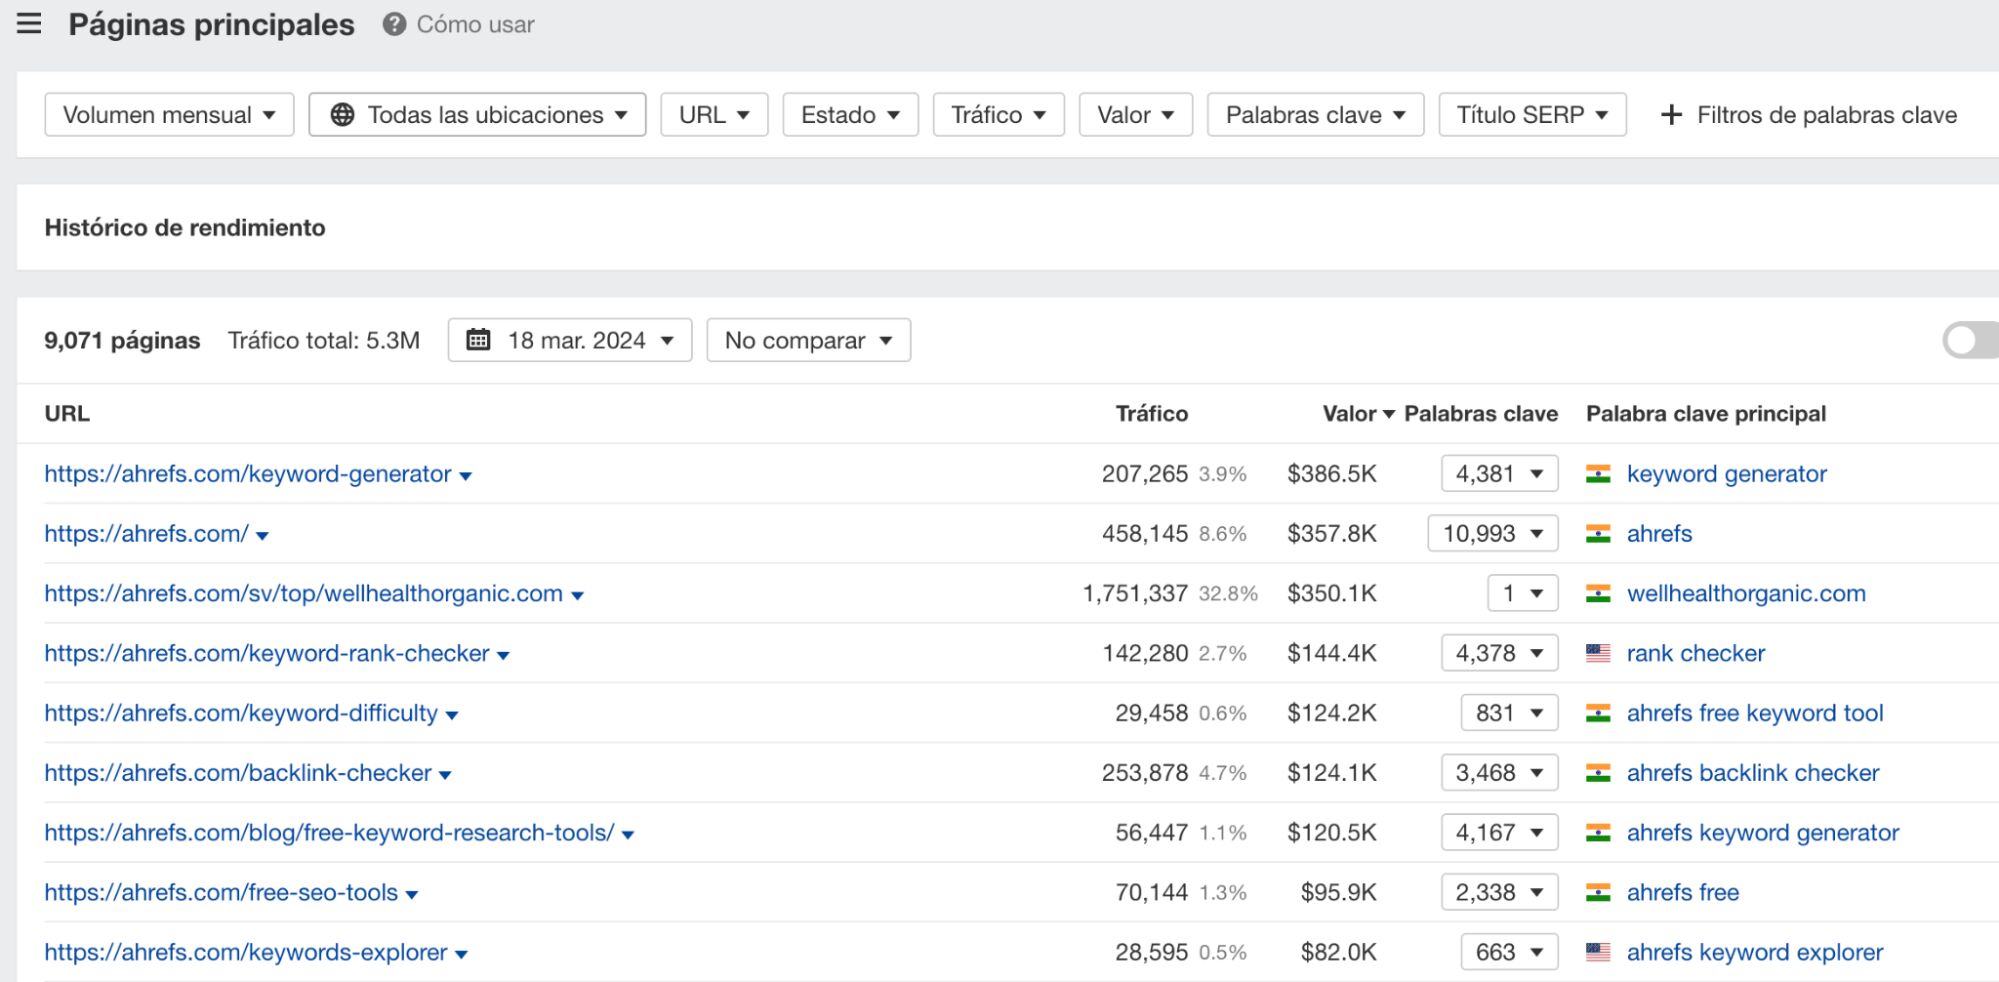Viewport: 1999px width, 982px height.
Task: Open the Estado filter dropdown
Action: pos(849,114)
